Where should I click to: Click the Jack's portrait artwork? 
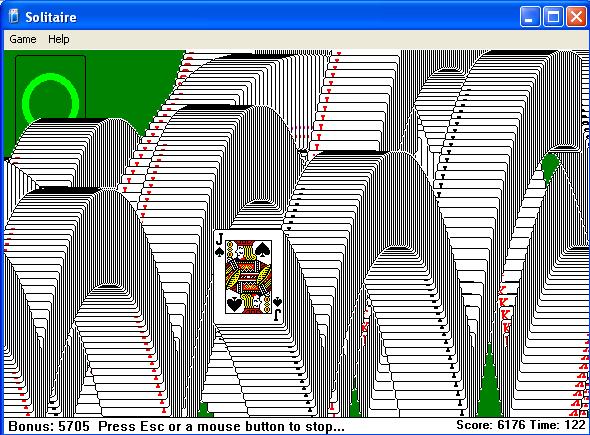point(248,277)
